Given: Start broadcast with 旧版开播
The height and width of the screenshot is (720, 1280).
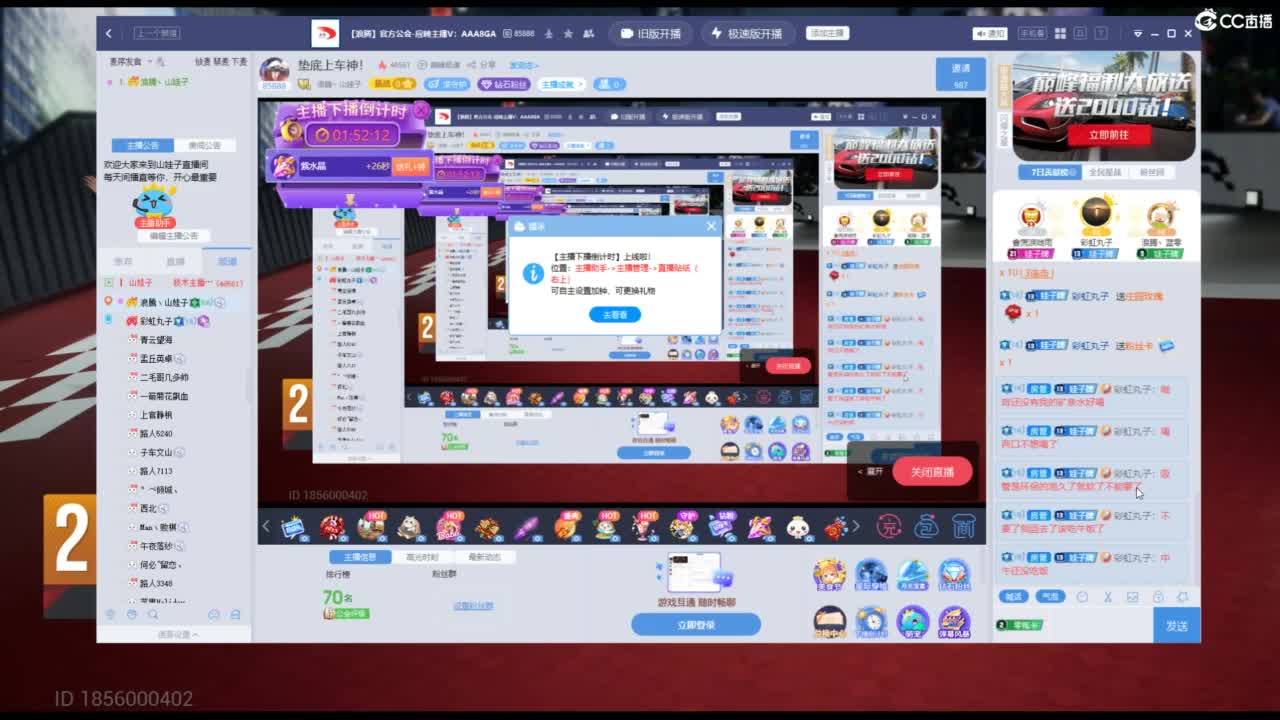Looking at the screenshot, I should point(651,33).
